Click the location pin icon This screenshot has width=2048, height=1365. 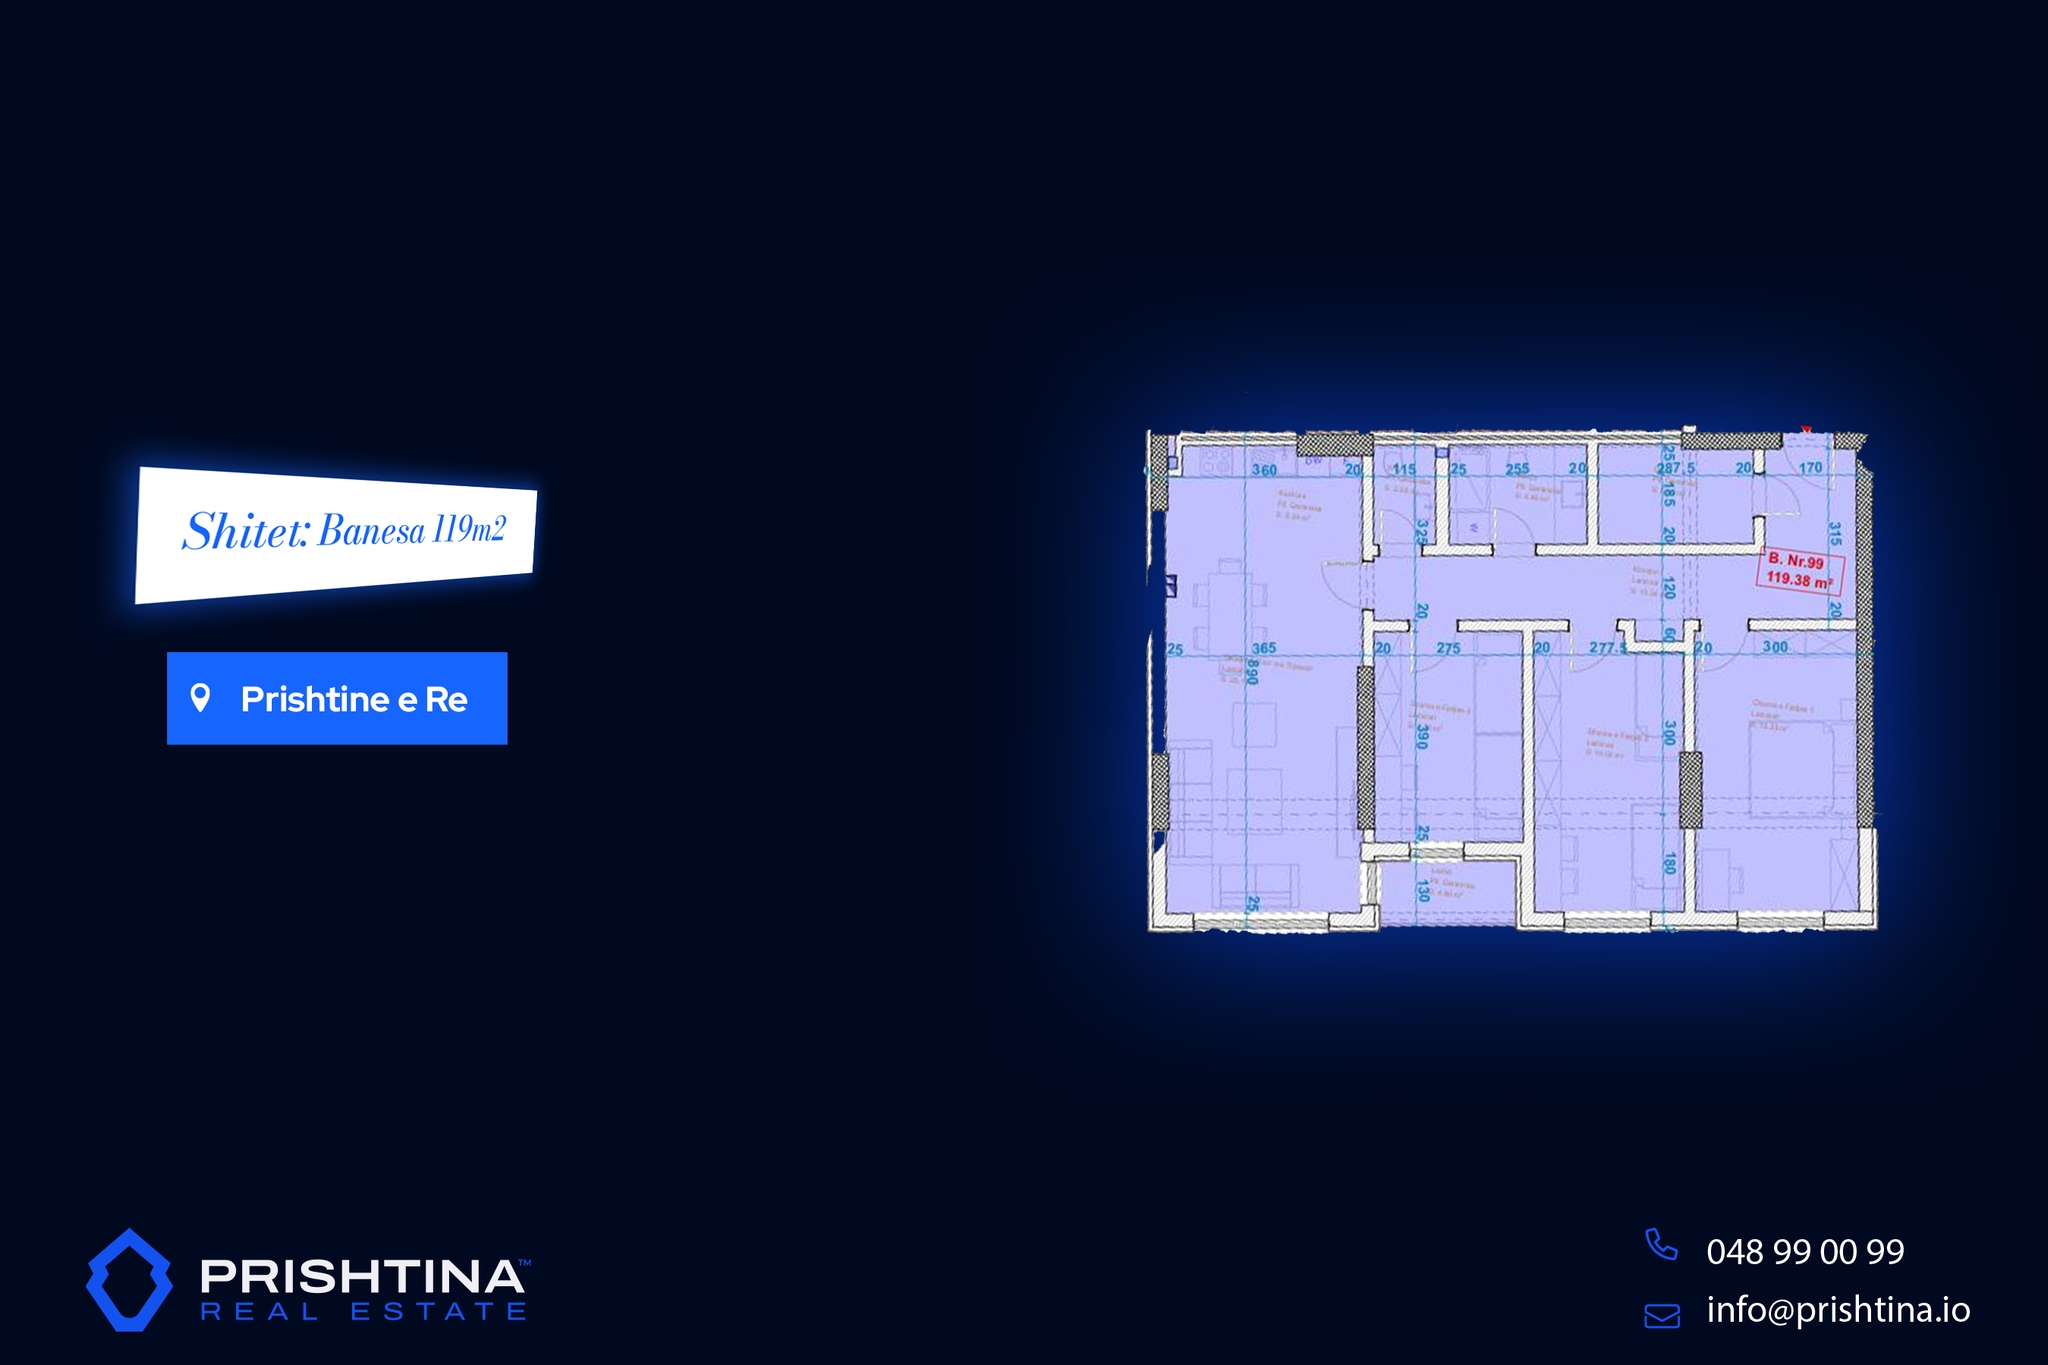200,698
